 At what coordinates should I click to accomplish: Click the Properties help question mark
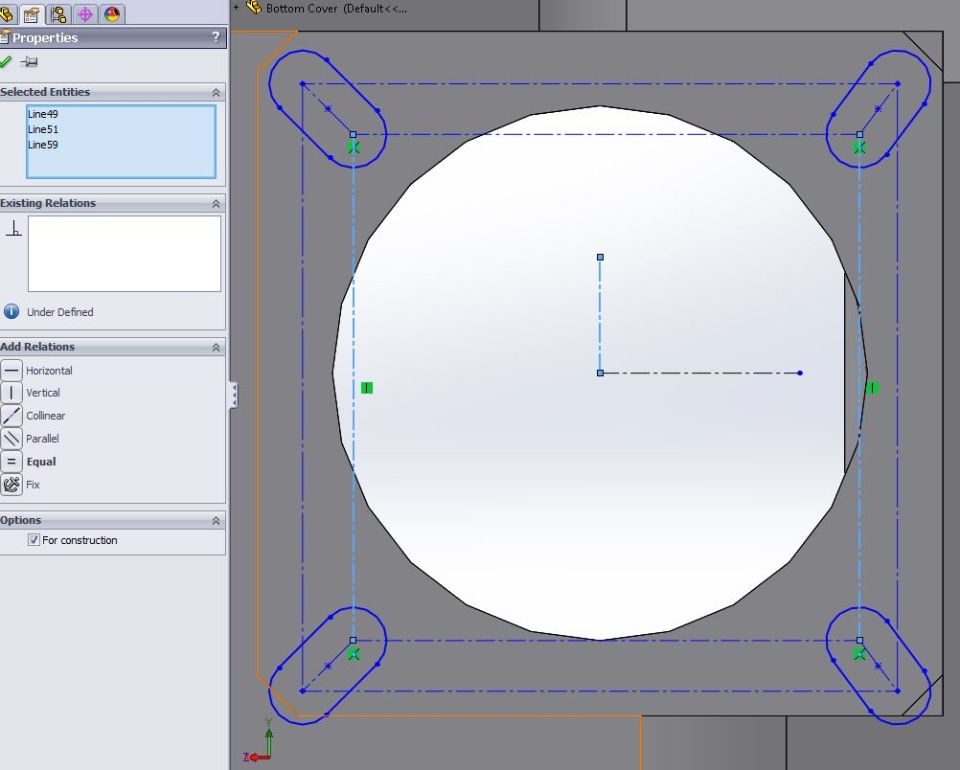coord(216,37)
